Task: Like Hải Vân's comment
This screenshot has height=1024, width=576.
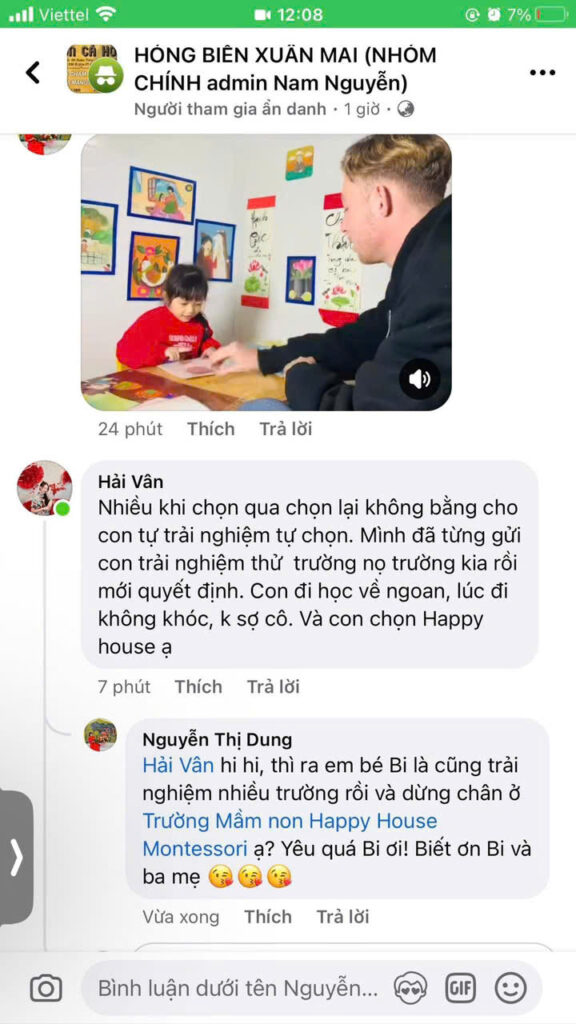Action: pos(198,687)
